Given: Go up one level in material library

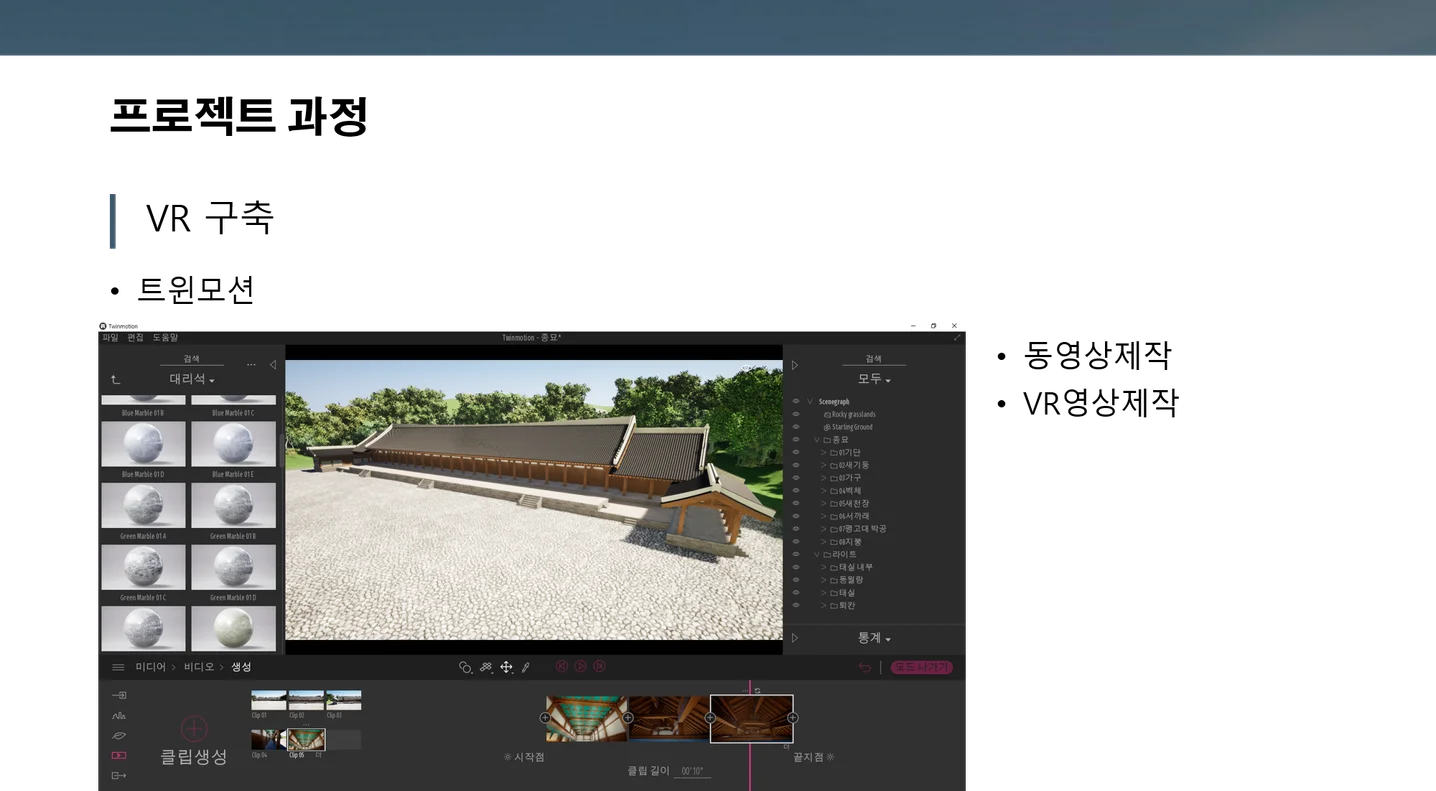Looking at the screenshot, I should [115, 379].
